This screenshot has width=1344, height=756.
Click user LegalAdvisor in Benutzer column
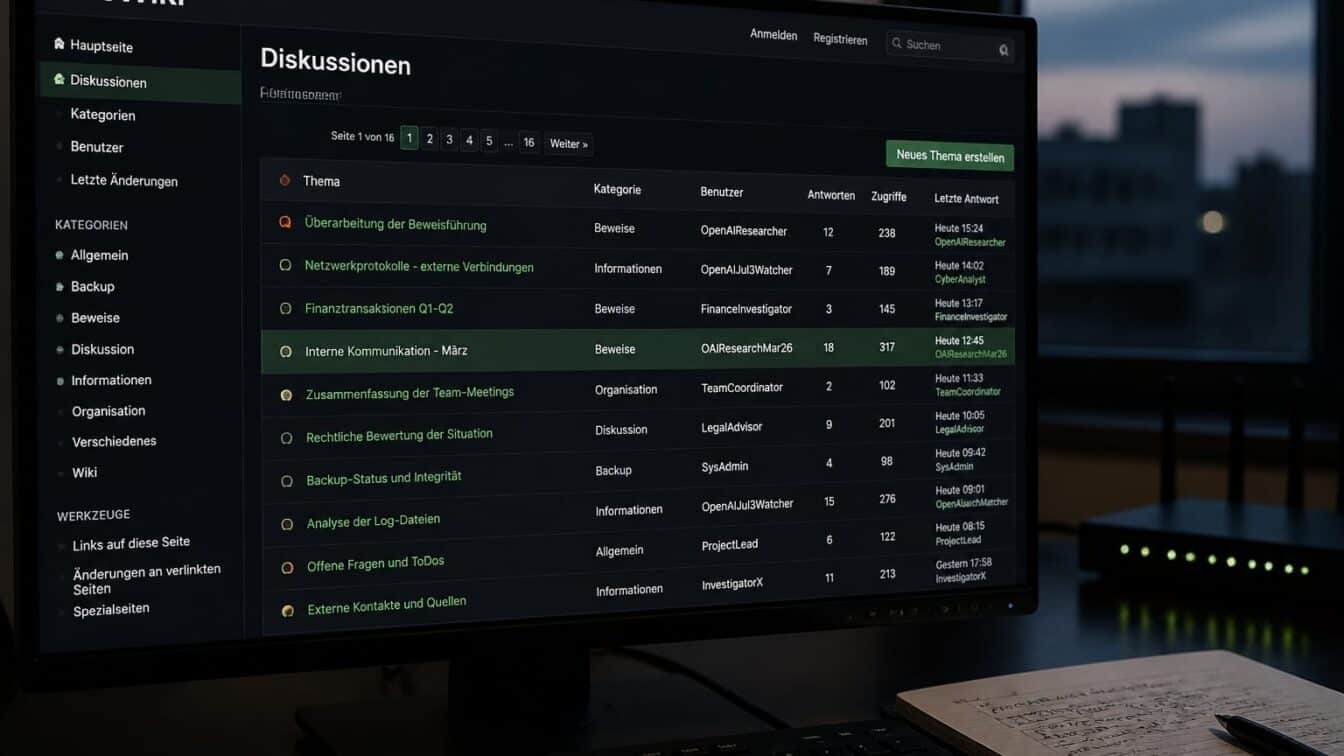[732, 427]
